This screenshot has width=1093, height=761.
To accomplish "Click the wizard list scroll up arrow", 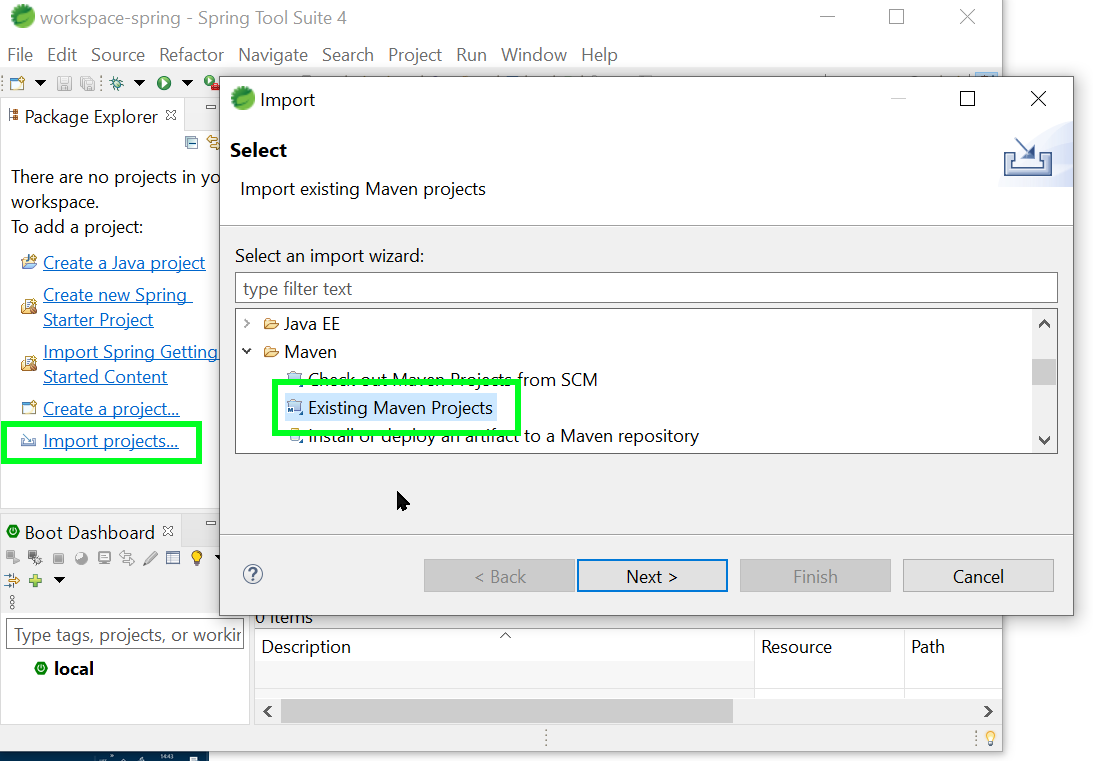I will click(x=1044, y=324).
